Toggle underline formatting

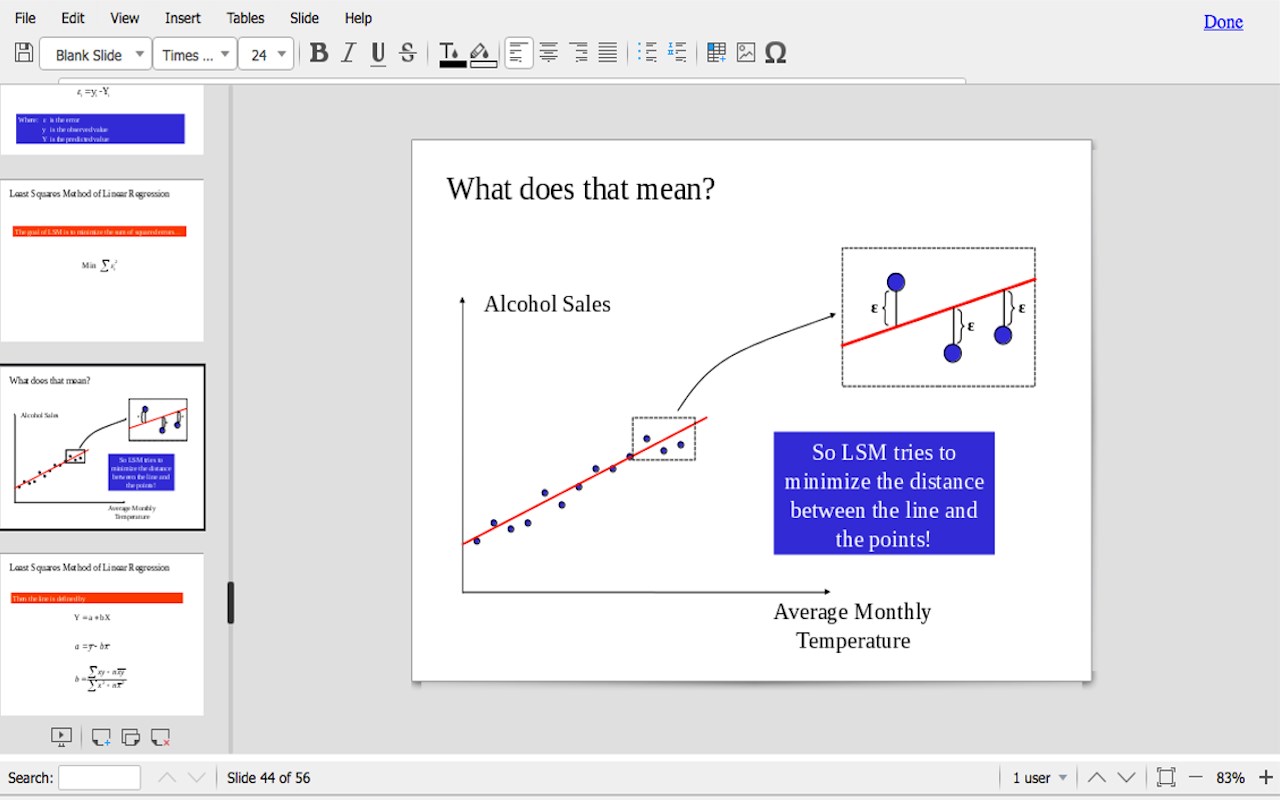(378, 53)
